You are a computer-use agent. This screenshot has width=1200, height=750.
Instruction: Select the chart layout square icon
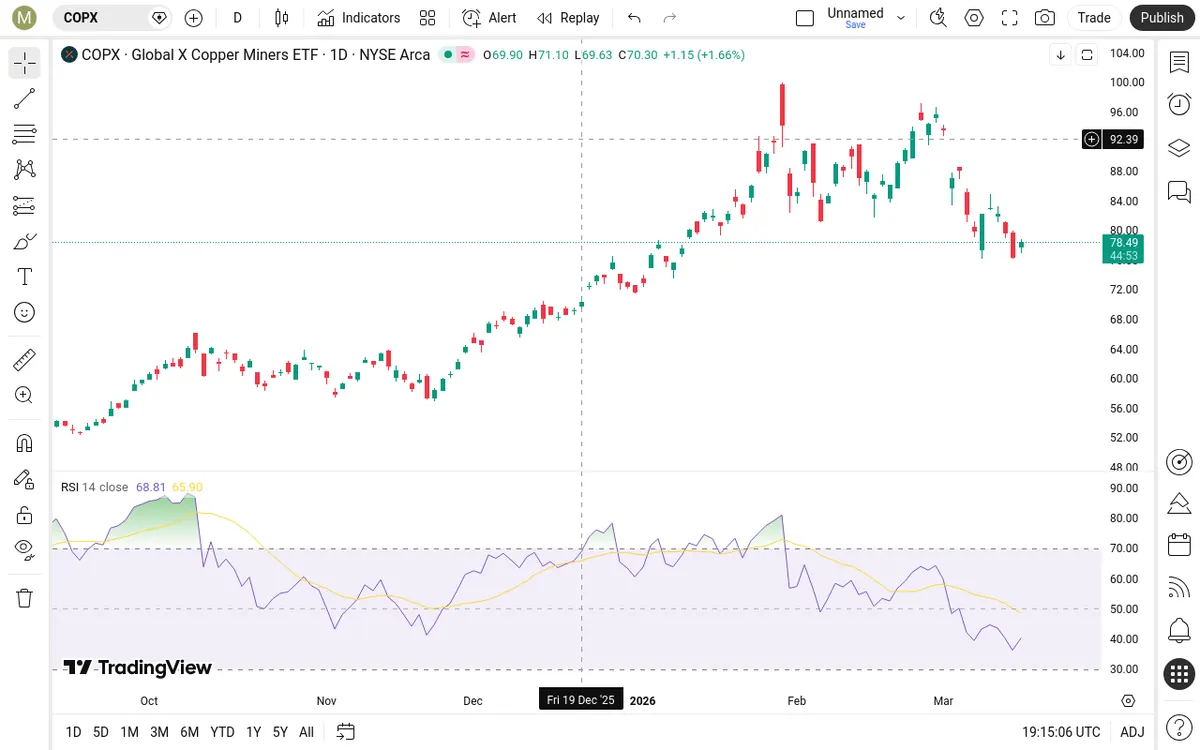[805, 17]
